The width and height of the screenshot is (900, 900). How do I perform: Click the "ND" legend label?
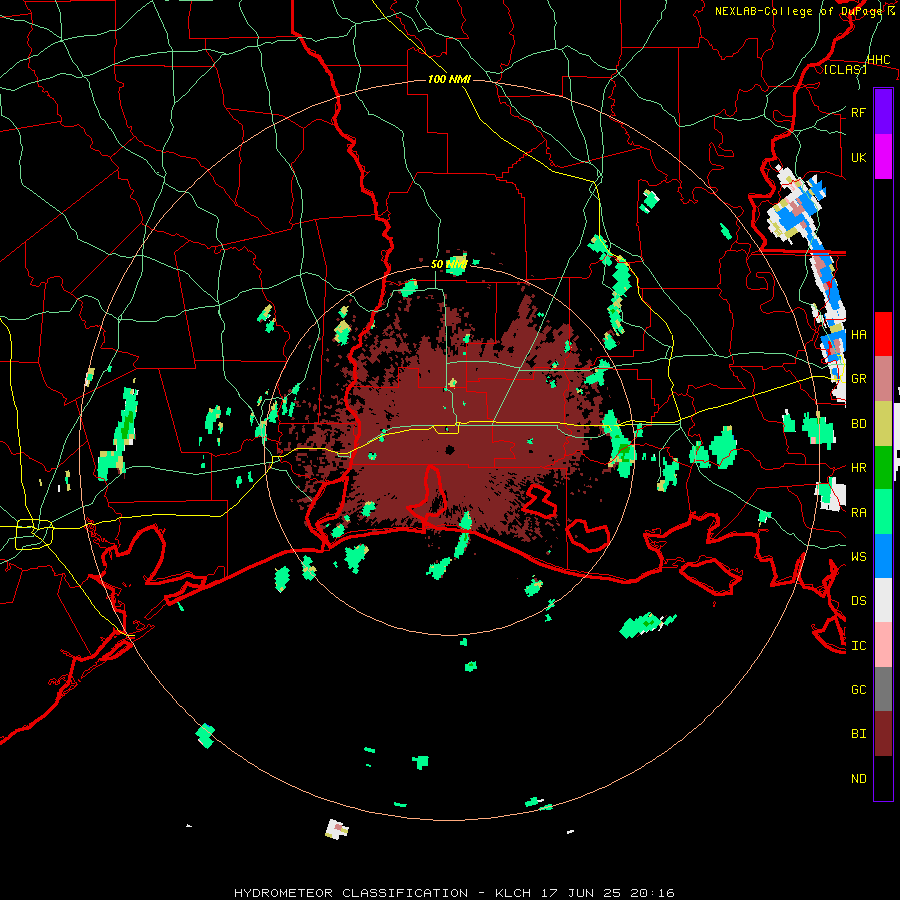click(859, 778)
